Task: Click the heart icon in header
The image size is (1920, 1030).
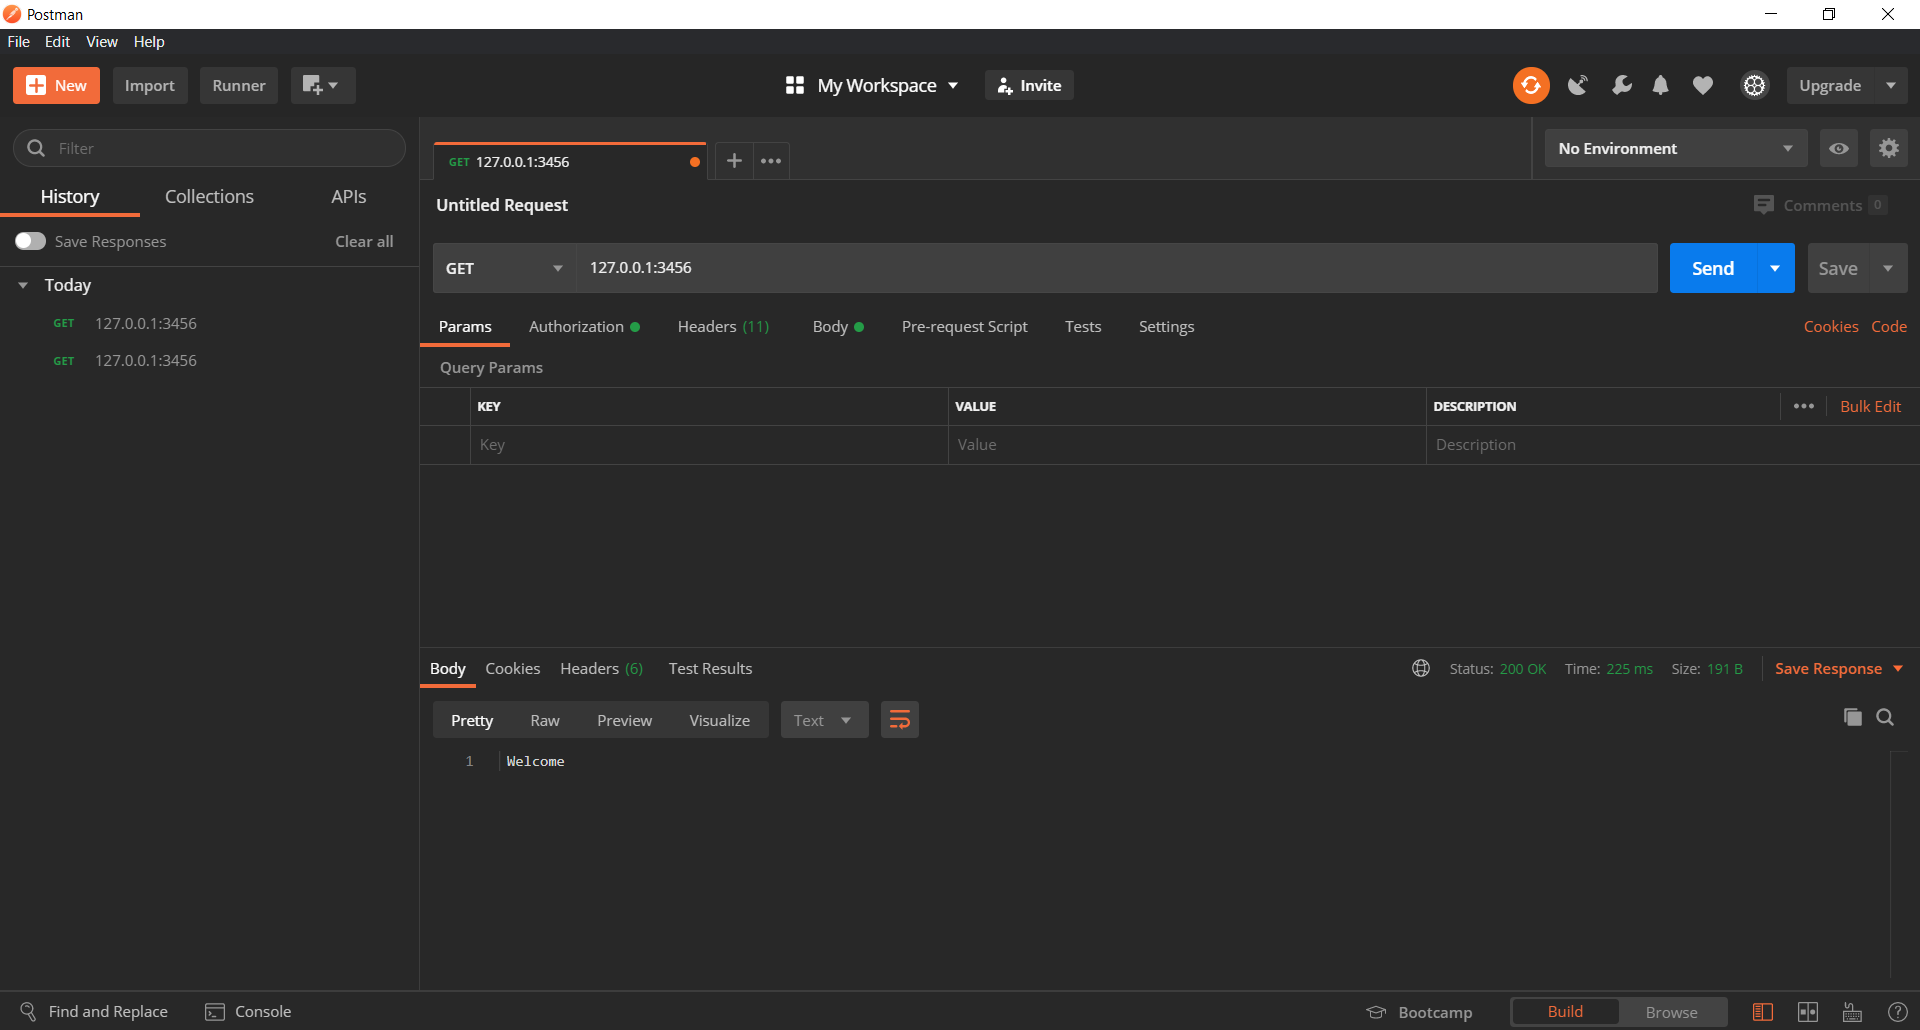Action: click(1703, 86)
